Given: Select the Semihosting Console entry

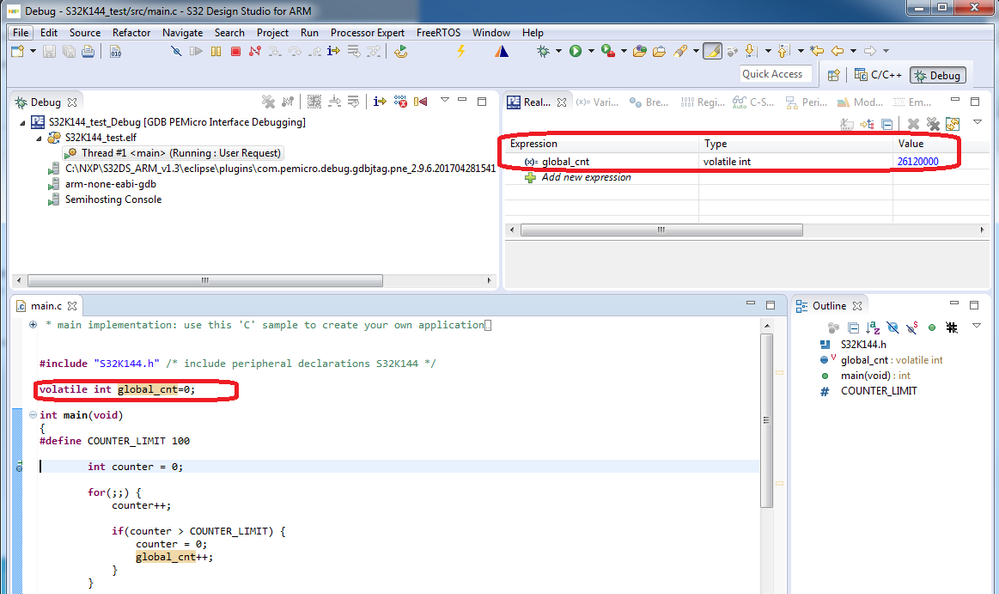Looking at the screenshot, I should (106, 199).
